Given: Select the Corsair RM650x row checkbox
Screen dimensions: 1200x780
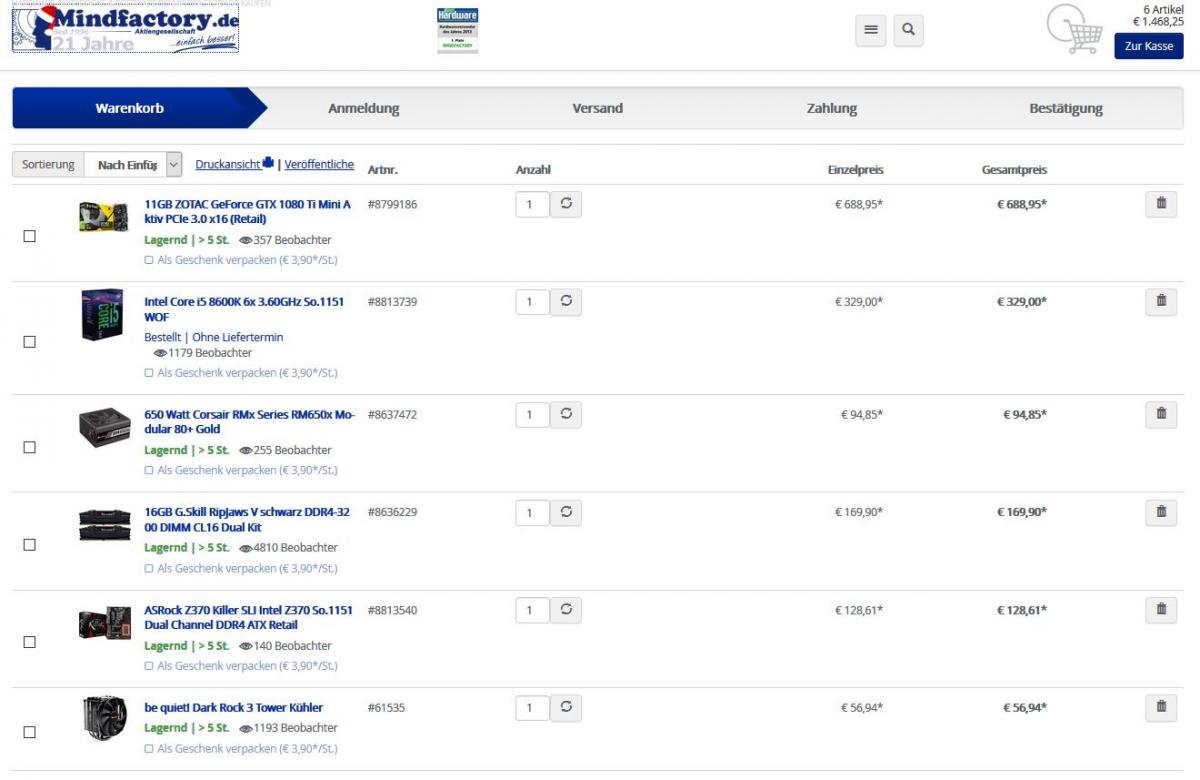Looking at the screenshot, I should click(x=29, y=447).
